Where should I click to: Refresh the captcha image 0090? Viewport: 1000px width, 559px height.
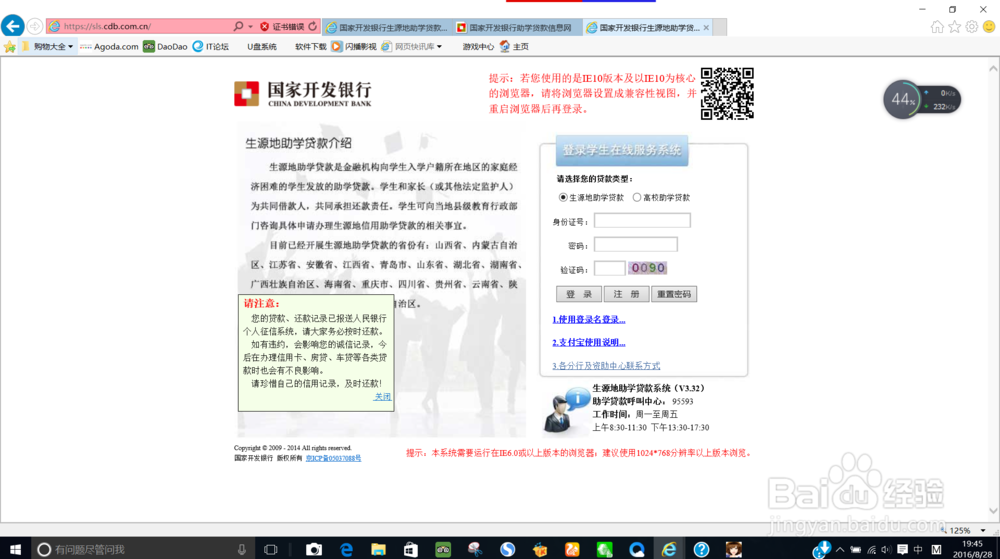[x=647, y=268]
